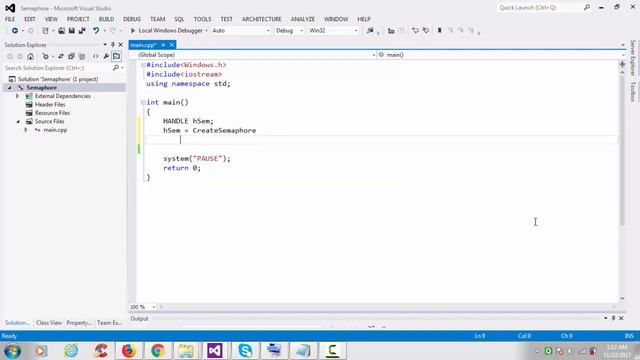The width and height of the screenshot is (640, 360).
Task: Toggle auto-hide pin on Output panel
Action: coord(613,318)
